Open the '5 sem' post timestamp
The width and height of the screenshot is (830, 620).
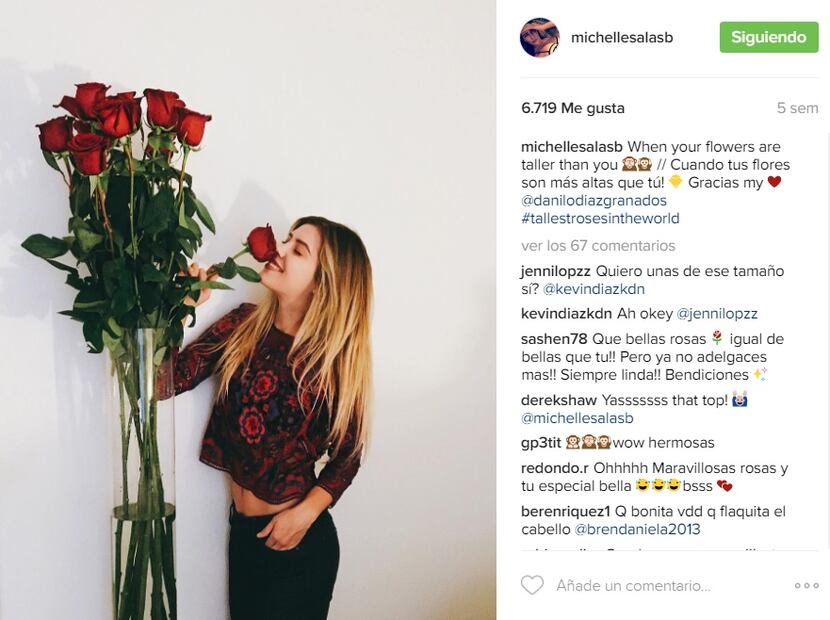click(x=797, y=108)
